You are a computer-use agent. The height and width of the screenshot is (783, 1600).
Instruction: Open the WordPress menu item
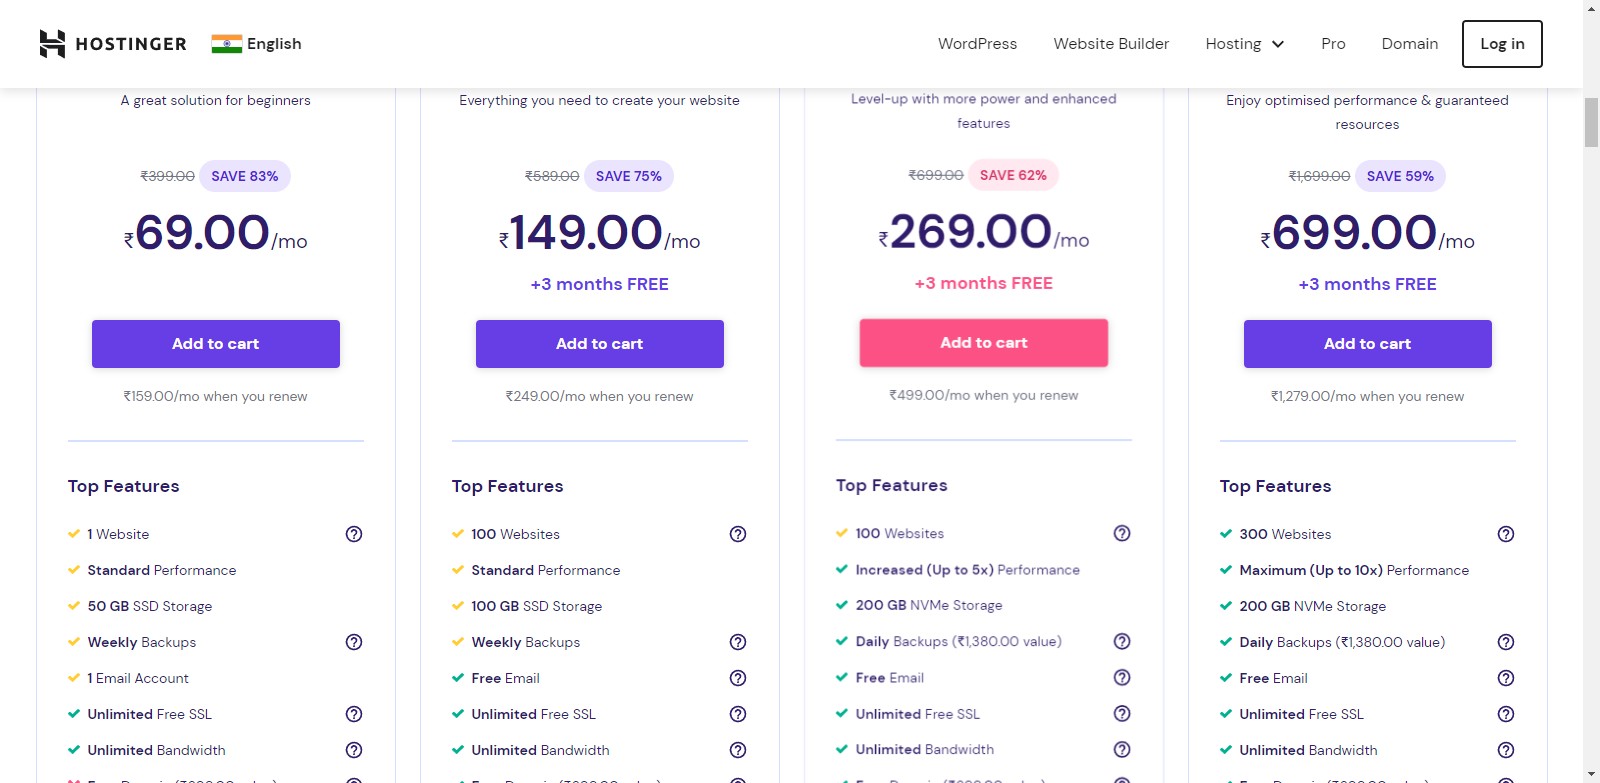coord(977,44)
